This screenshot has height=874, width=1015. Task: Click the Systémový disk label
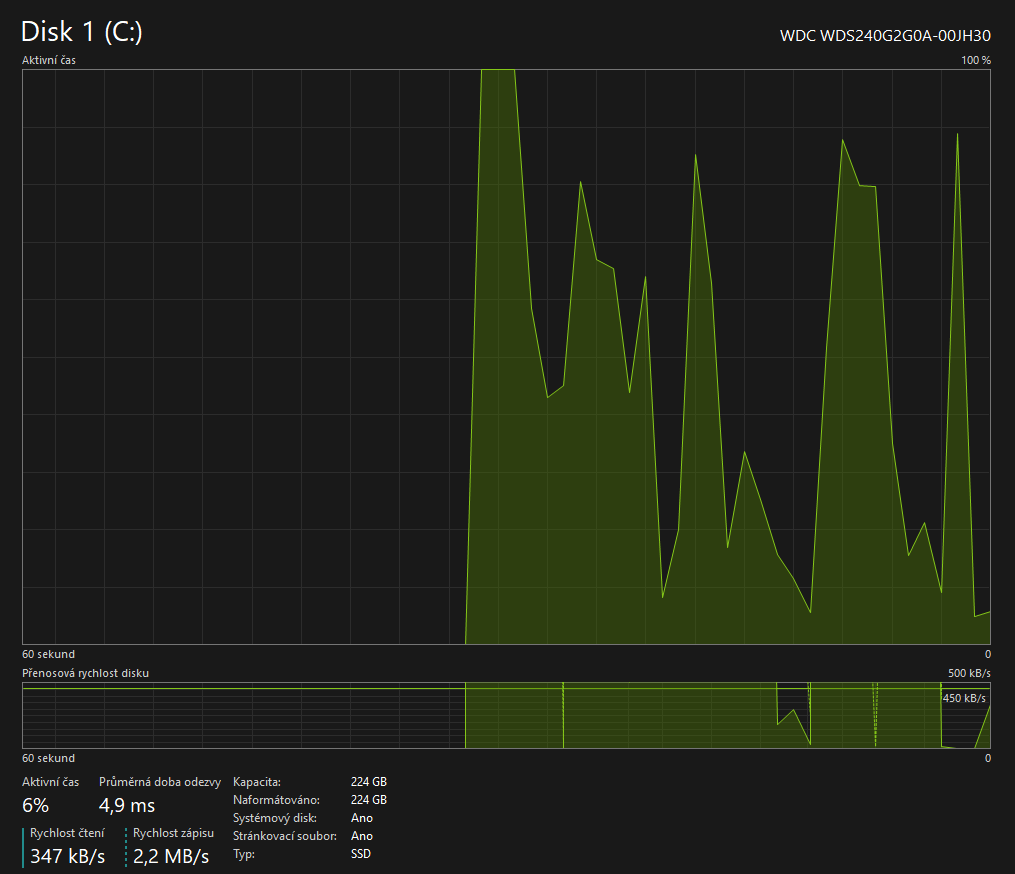273,818
